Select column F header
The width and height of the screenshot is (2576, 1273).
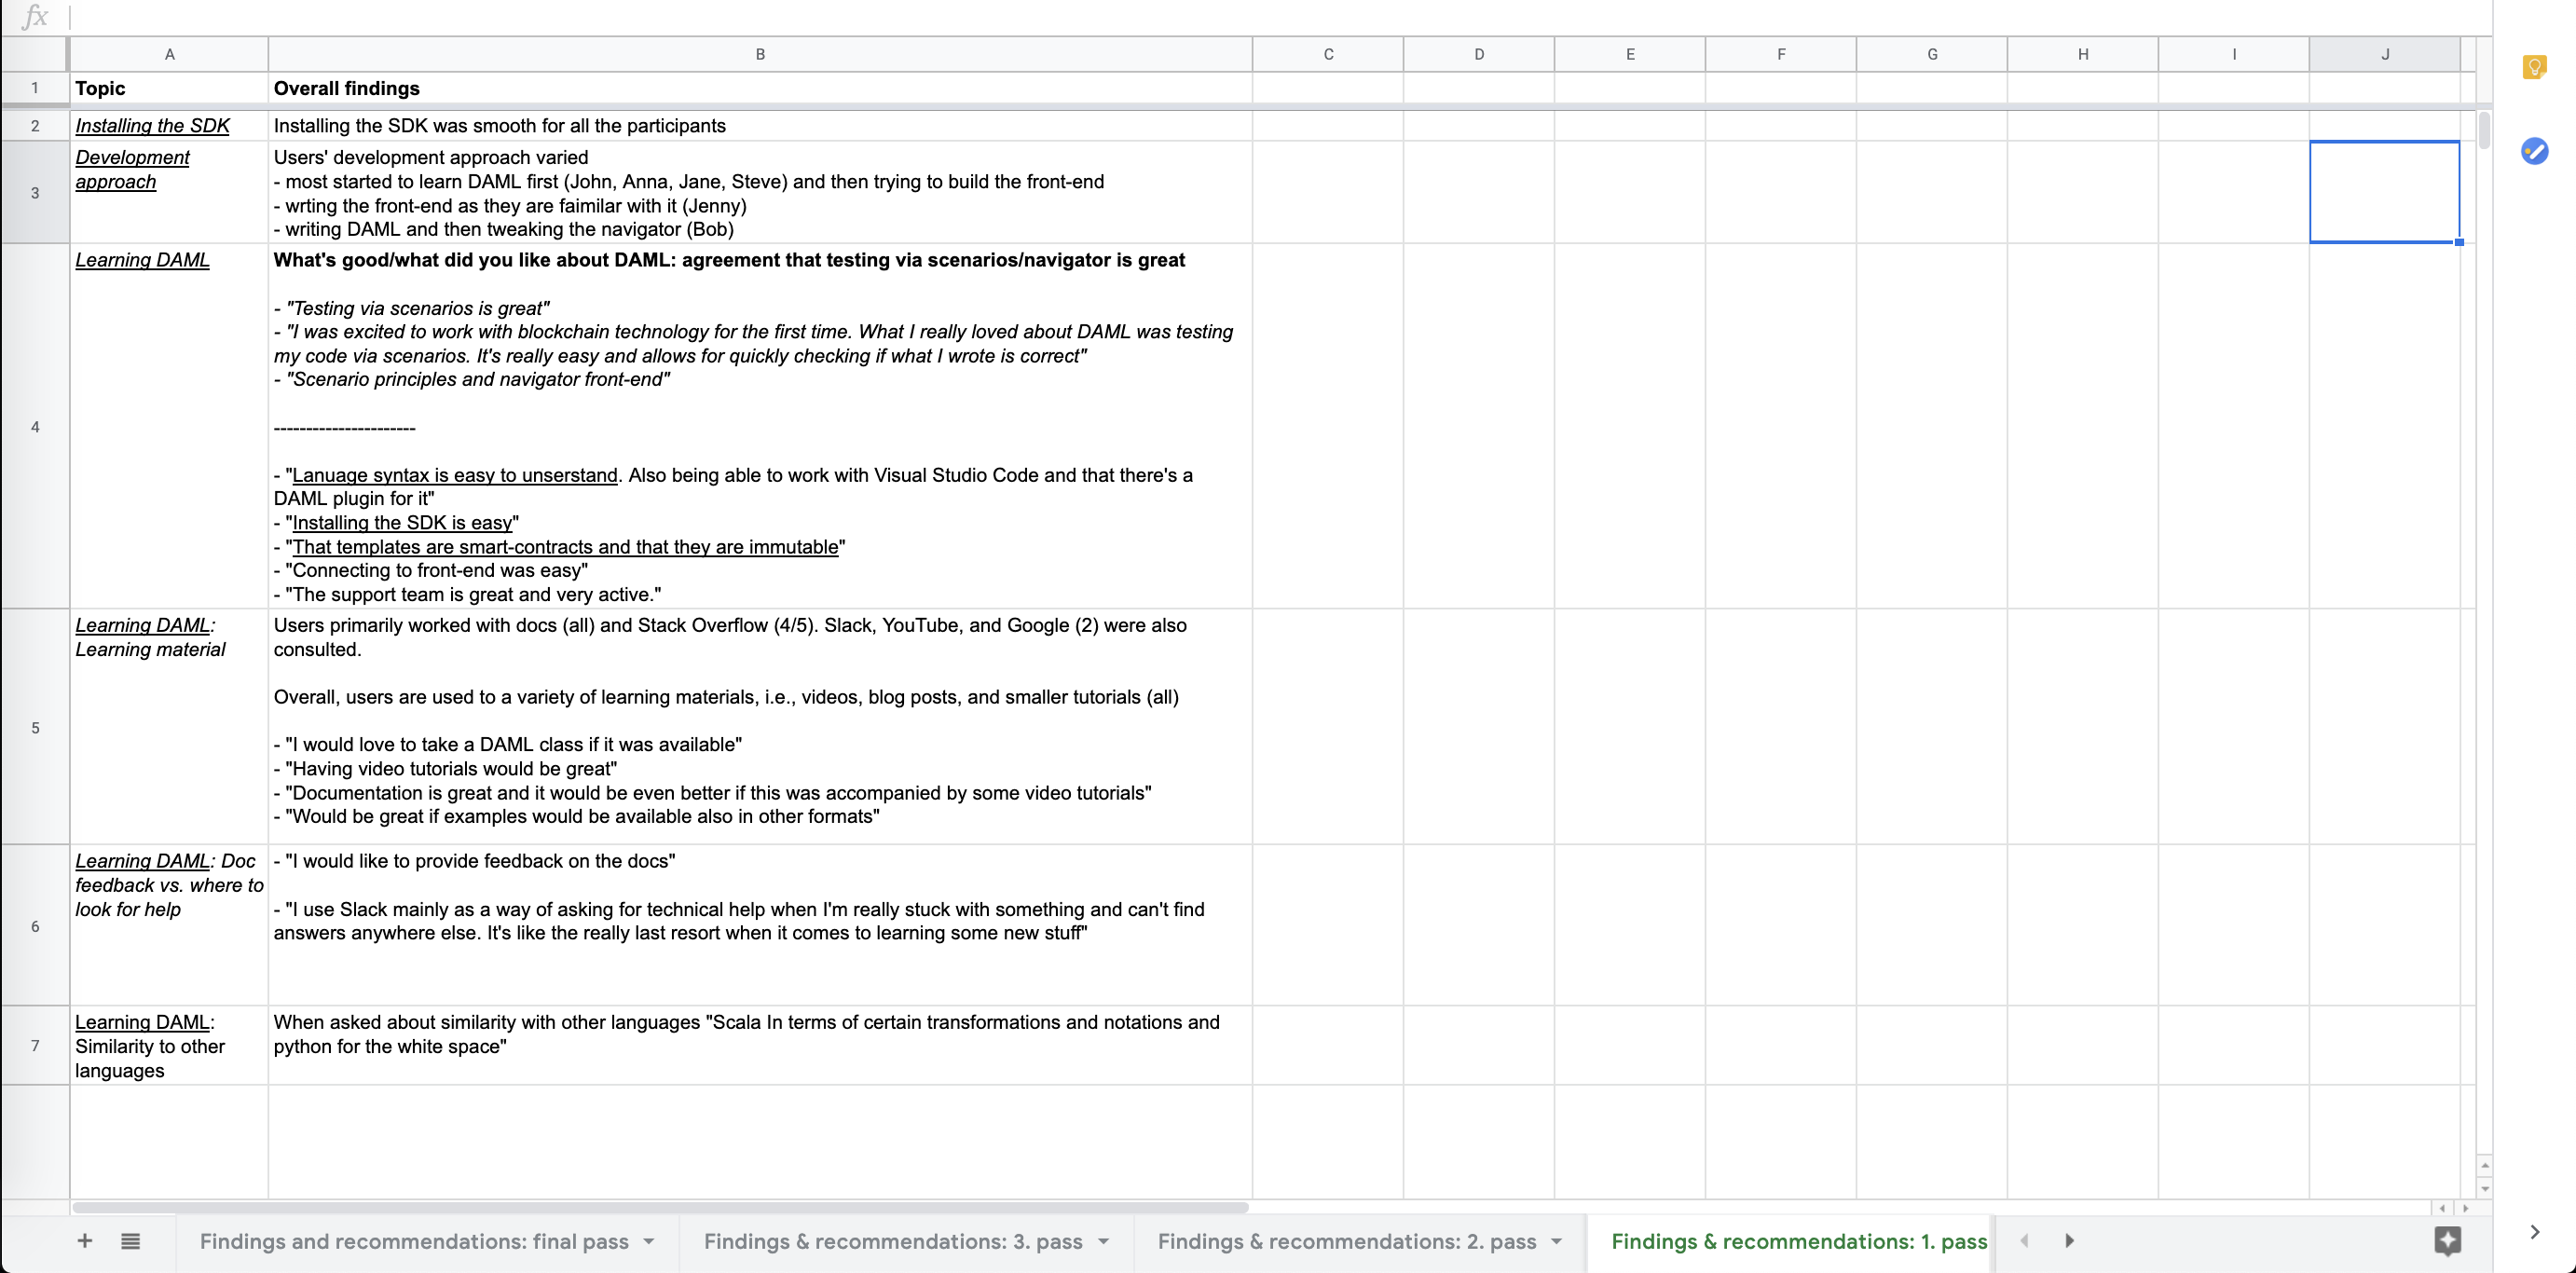[x=1781, y=54]
